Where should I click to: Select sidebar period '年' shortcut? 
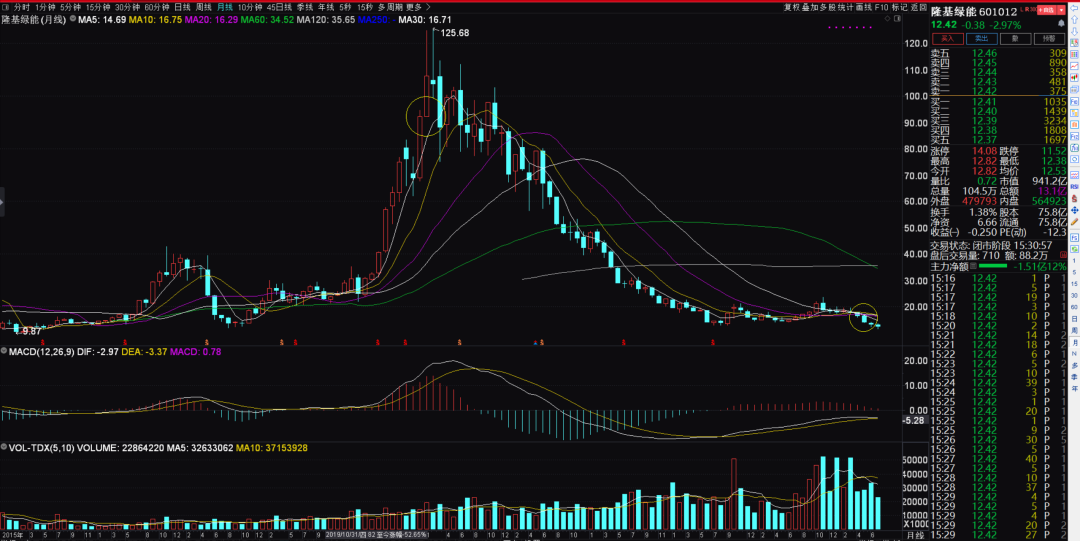click(x=1074, y=389)
